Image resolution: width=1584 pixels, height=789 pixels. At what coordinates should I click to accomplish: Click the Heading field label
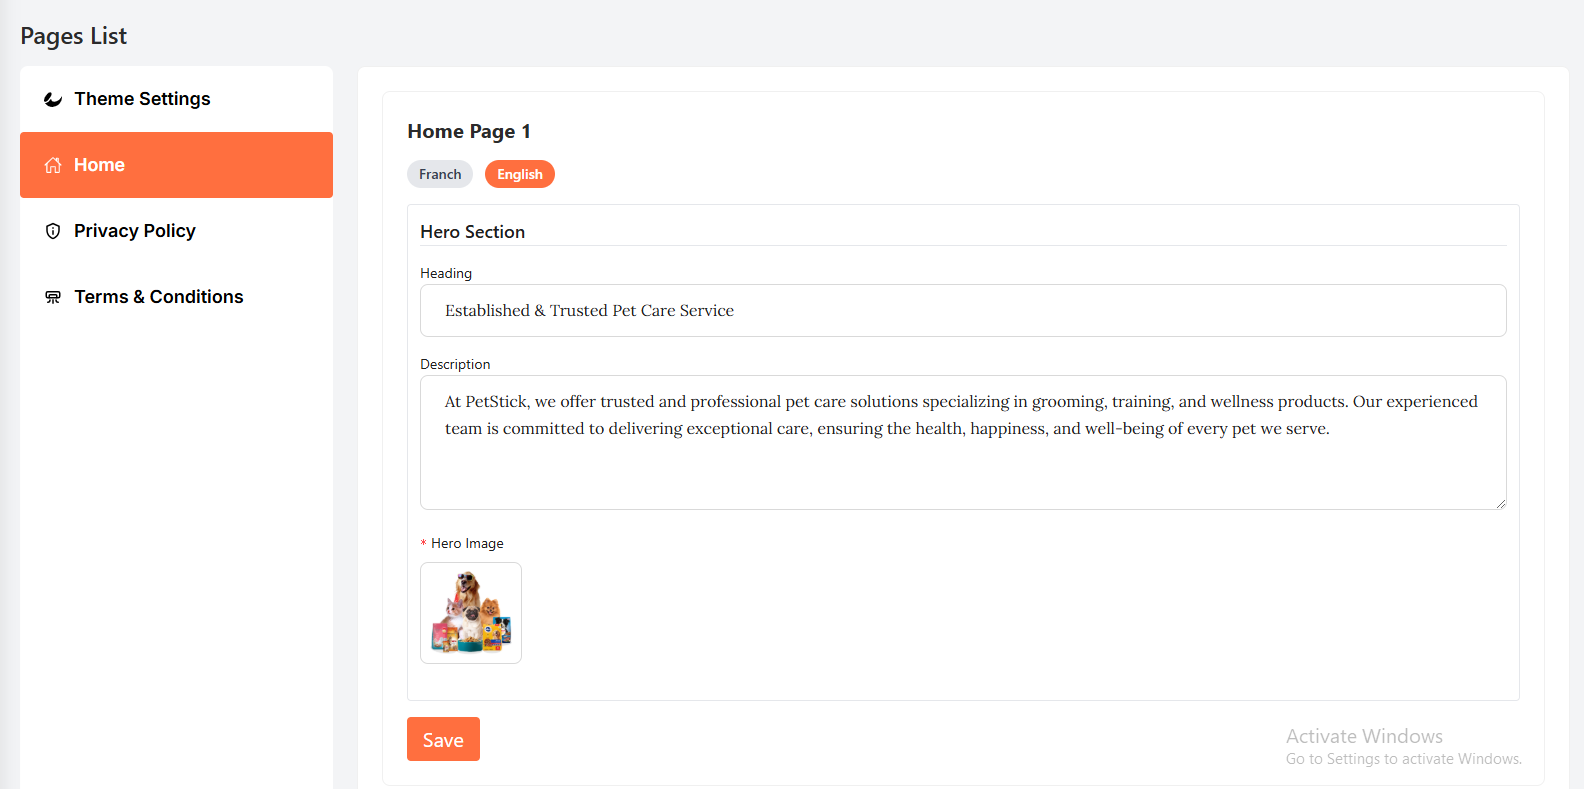click(446, 273)
